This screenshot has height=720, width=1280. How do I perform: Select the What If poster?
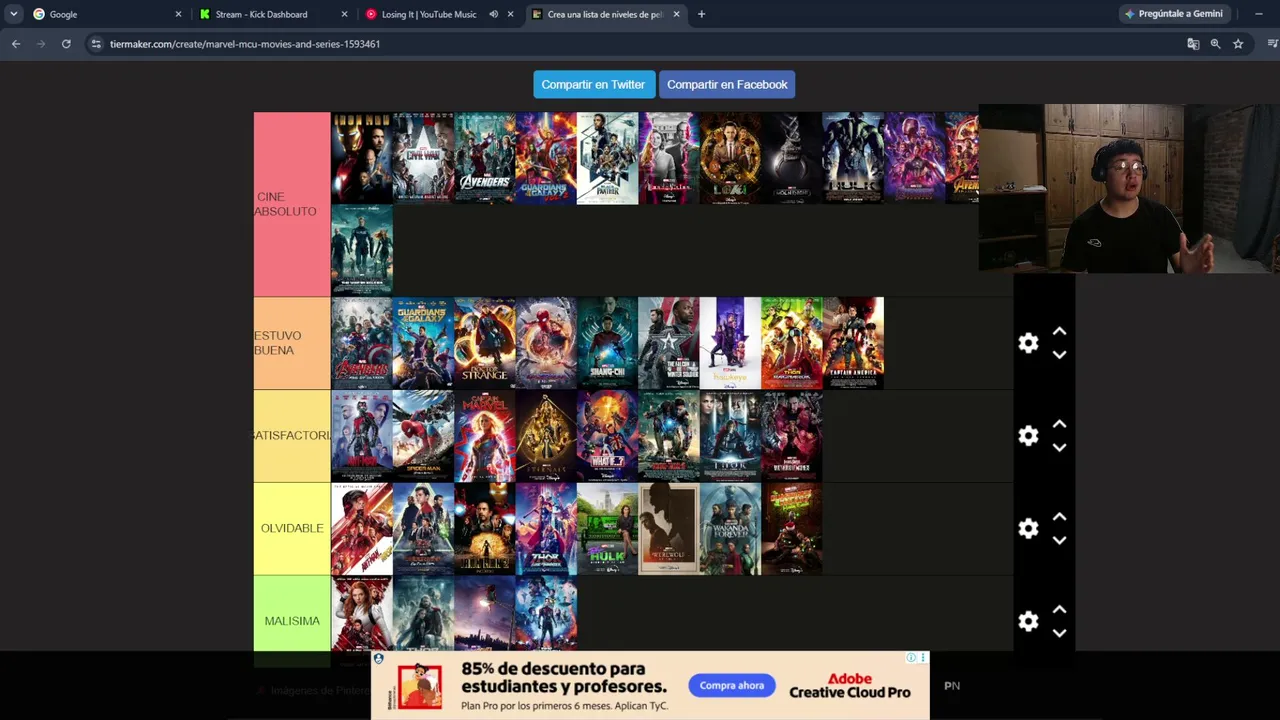point(607,436)
